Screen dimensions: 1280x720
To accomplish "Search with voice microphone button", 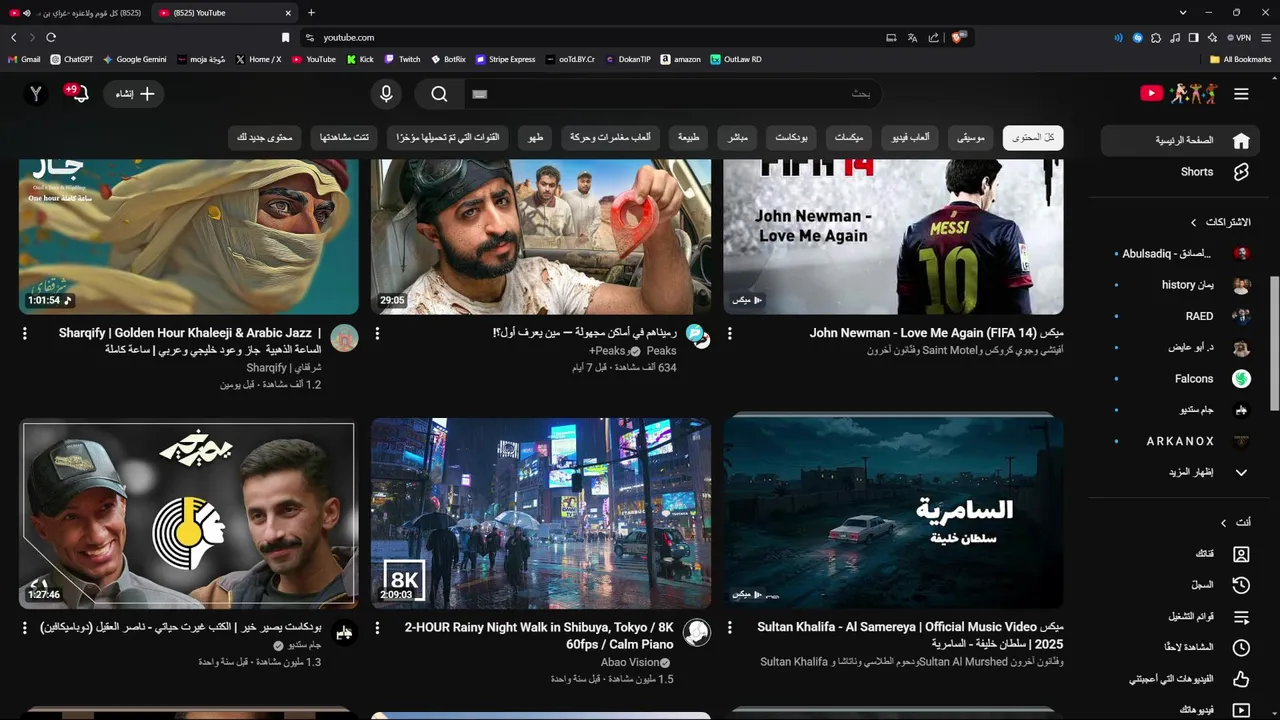I will click(x=386, y=94).
